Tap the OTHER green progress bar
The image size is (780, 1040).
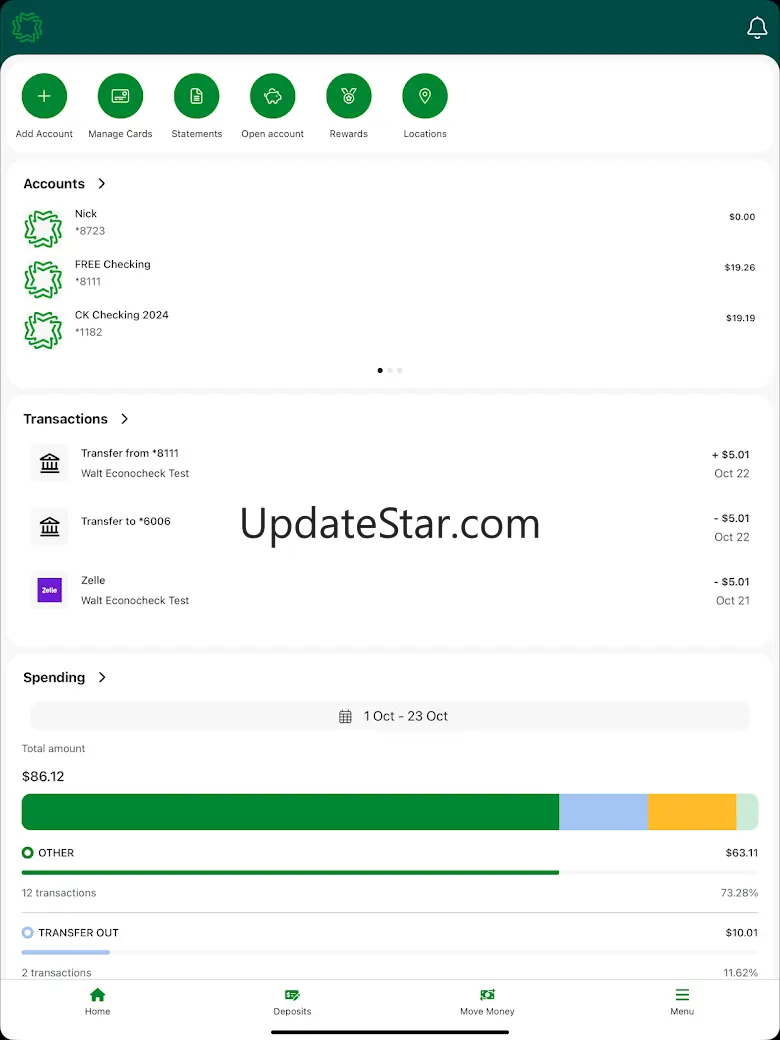point(291,873)
